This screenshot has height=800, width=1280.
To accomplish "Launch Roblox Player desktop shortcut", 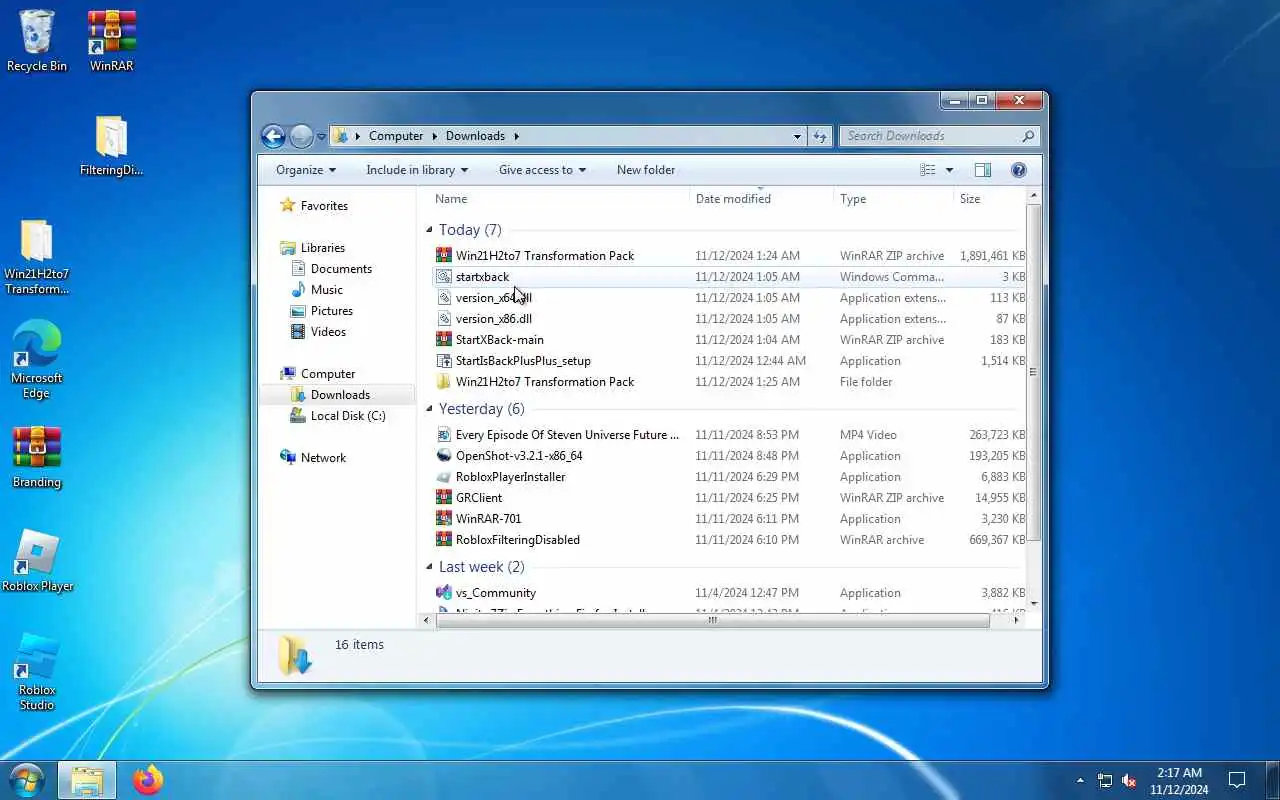I will (x=37, y=561).
